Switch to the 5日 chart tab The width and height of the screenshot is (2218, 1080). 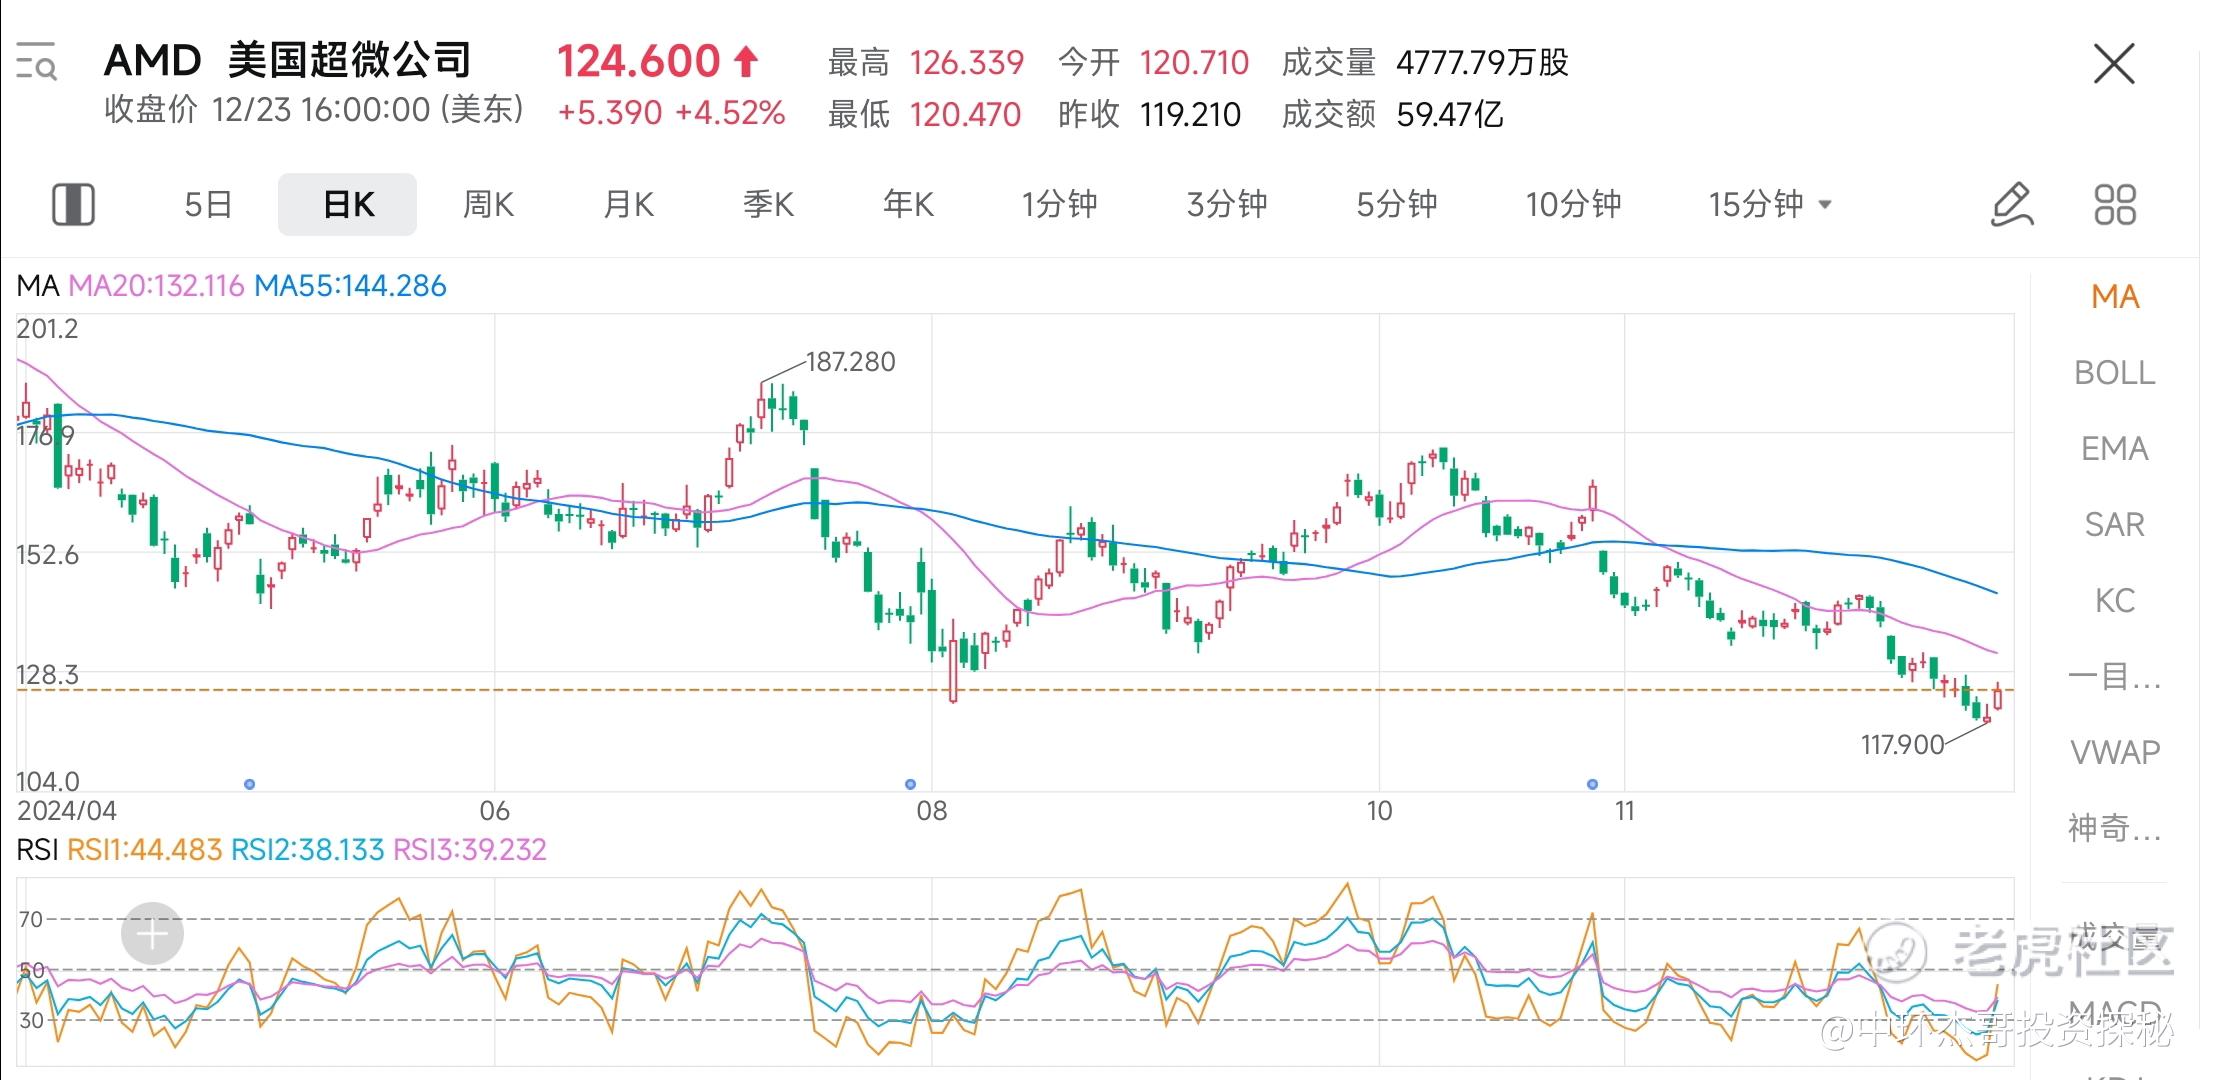click(208, 204)
